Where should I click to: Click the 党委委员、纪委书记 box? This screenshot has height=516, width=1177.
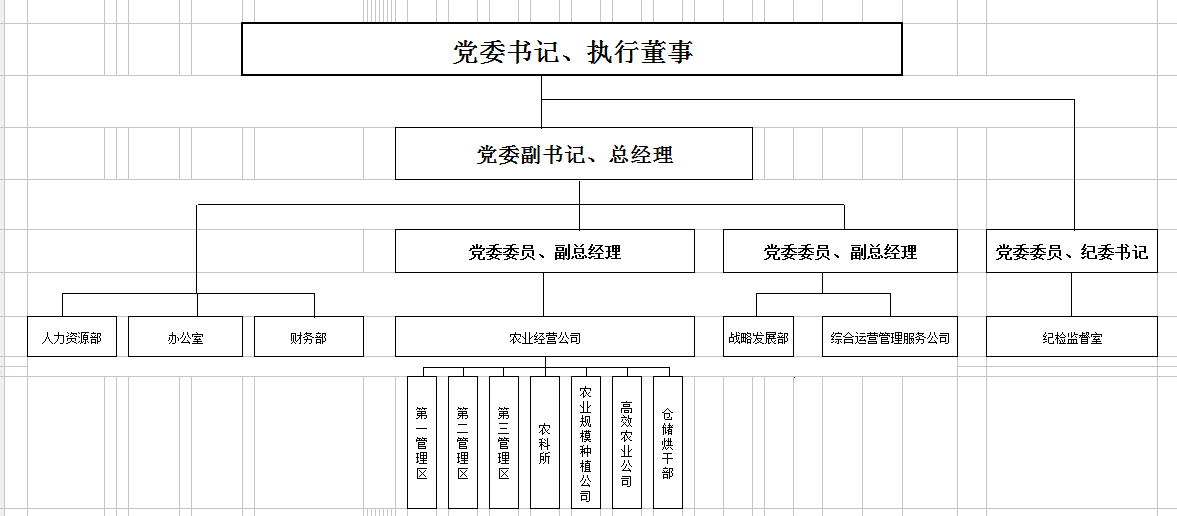pos(1072,251)
